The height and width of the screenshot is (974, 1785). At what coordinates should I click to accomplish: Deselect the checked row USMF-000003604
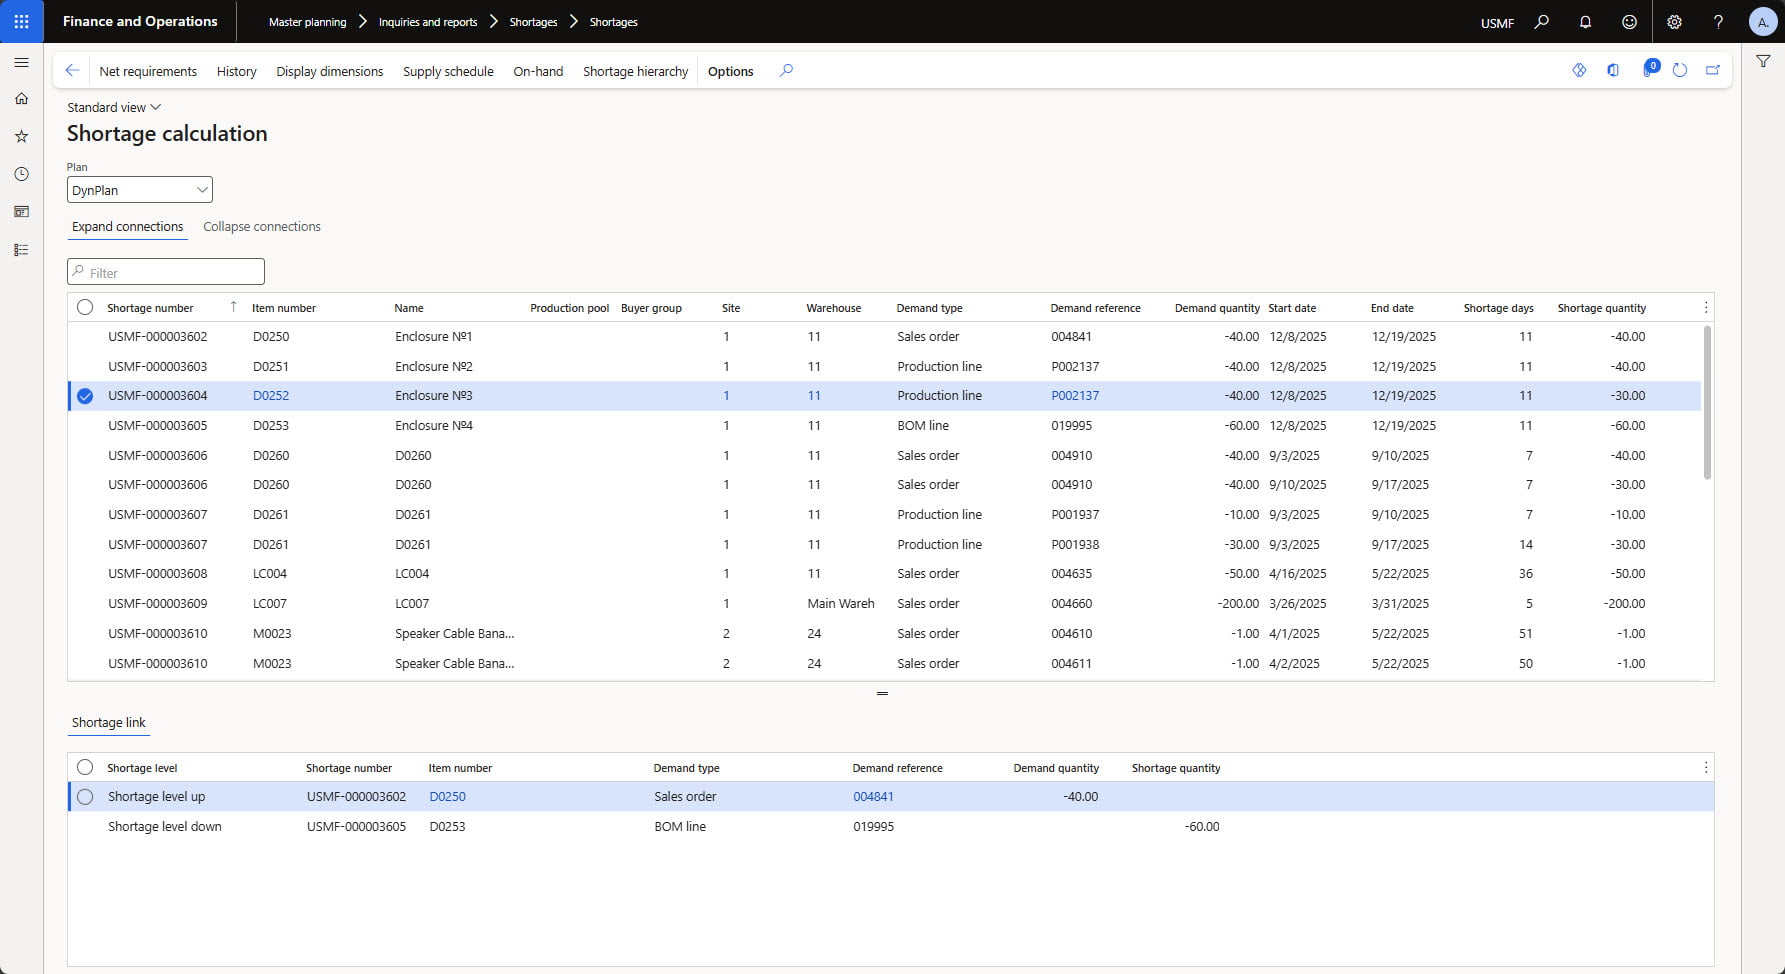85,396
